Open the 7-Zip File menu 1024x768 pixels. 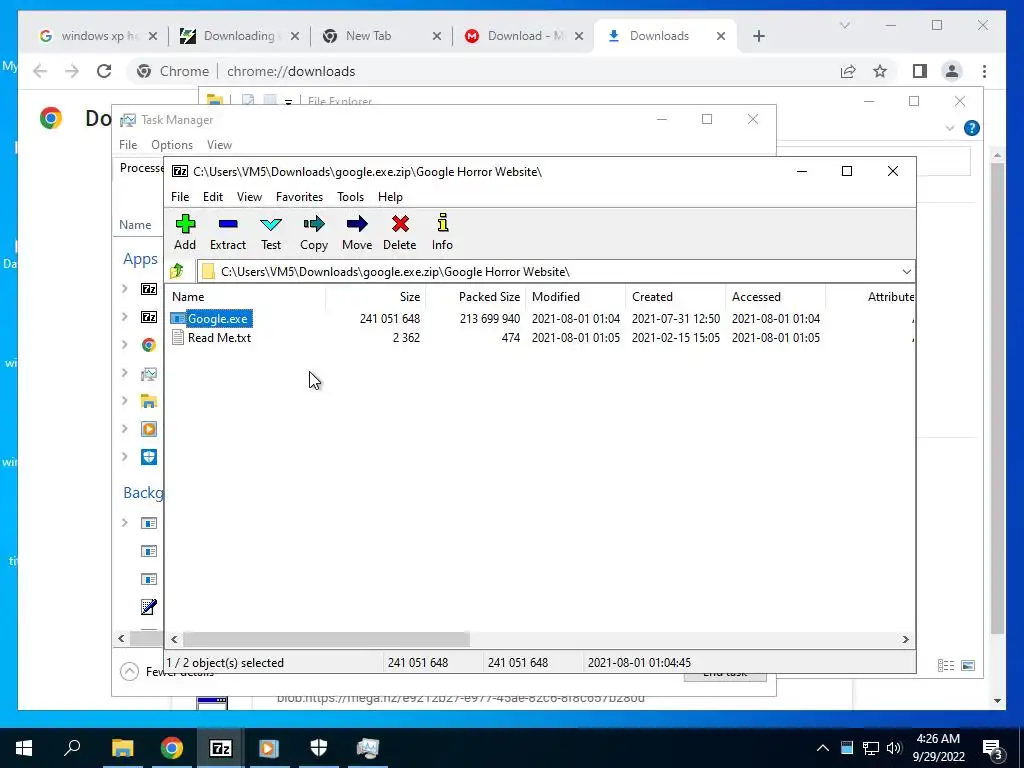180,197
